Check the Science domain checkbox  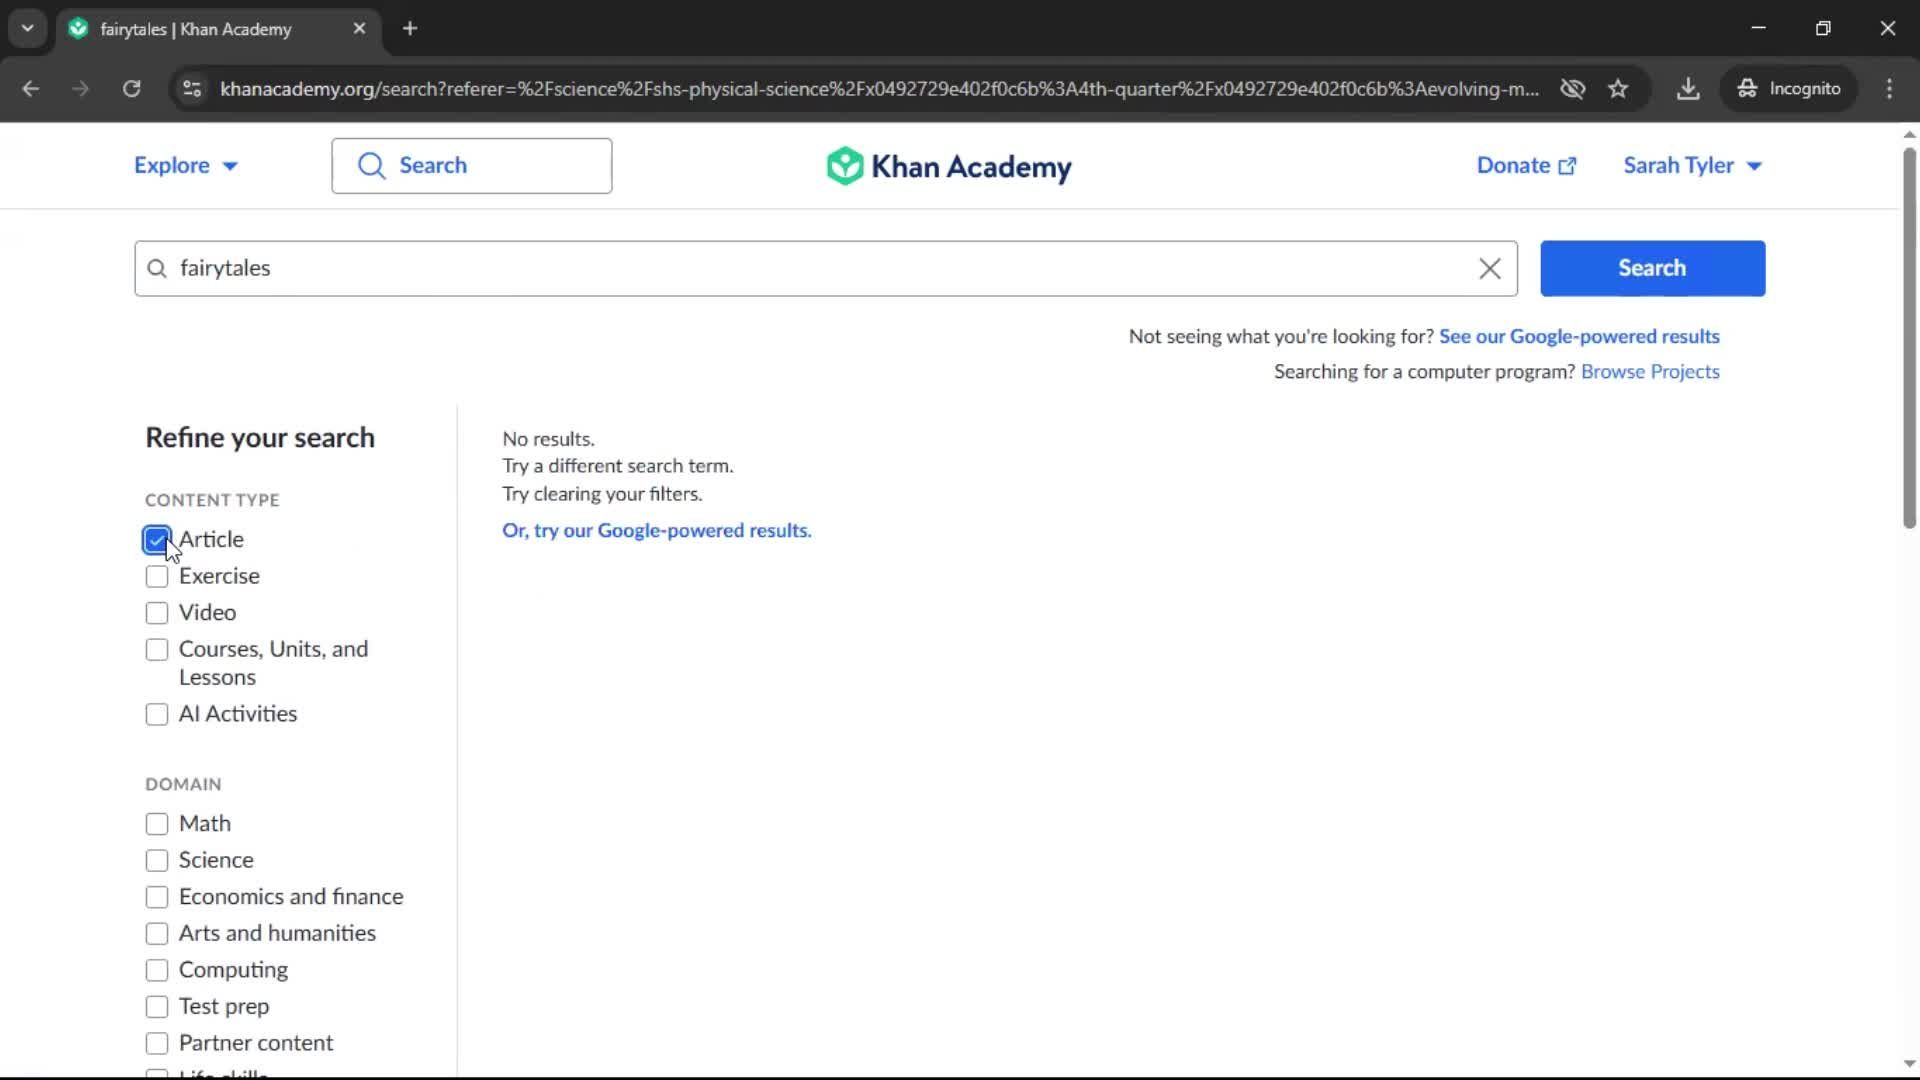click(157, 861)
